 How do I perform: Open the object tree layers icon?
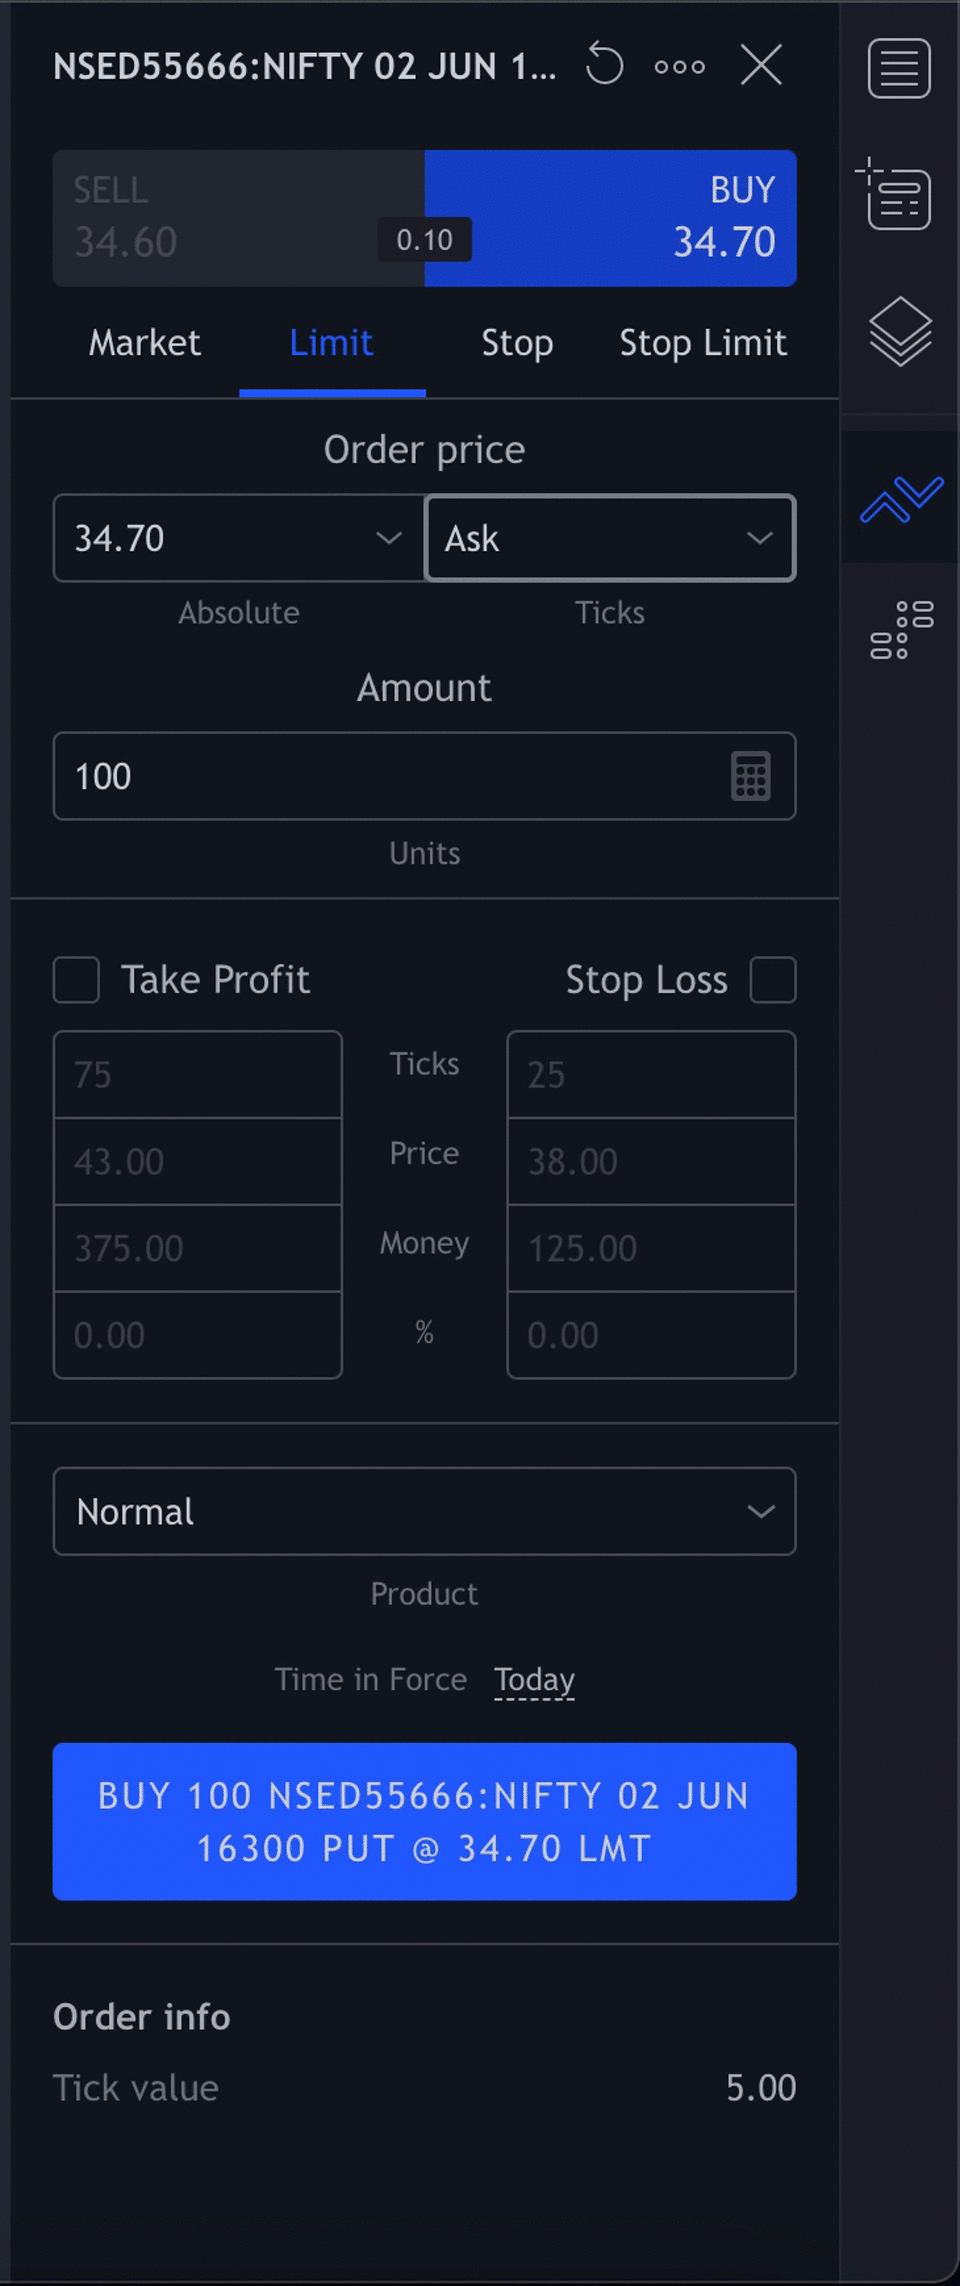pyautogui.click(x=900, y=331)
